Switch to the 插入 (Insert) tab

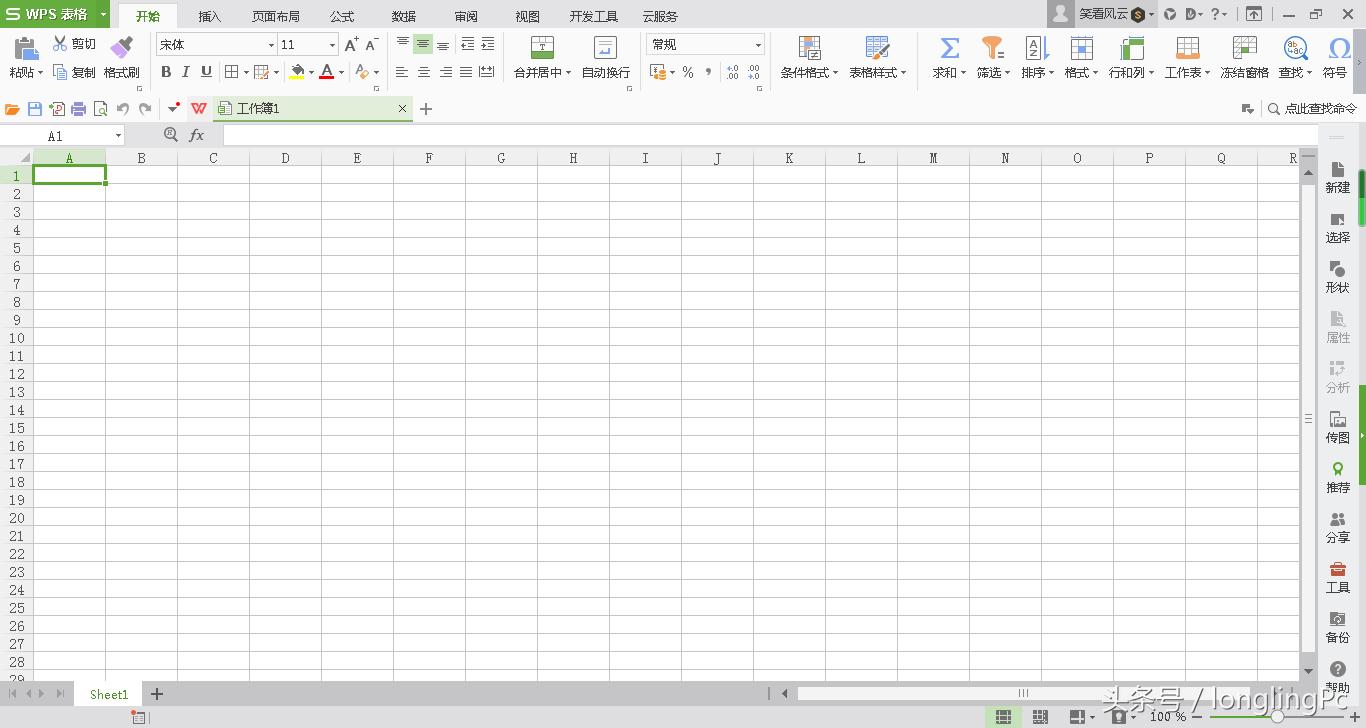[x=210, y=16]
